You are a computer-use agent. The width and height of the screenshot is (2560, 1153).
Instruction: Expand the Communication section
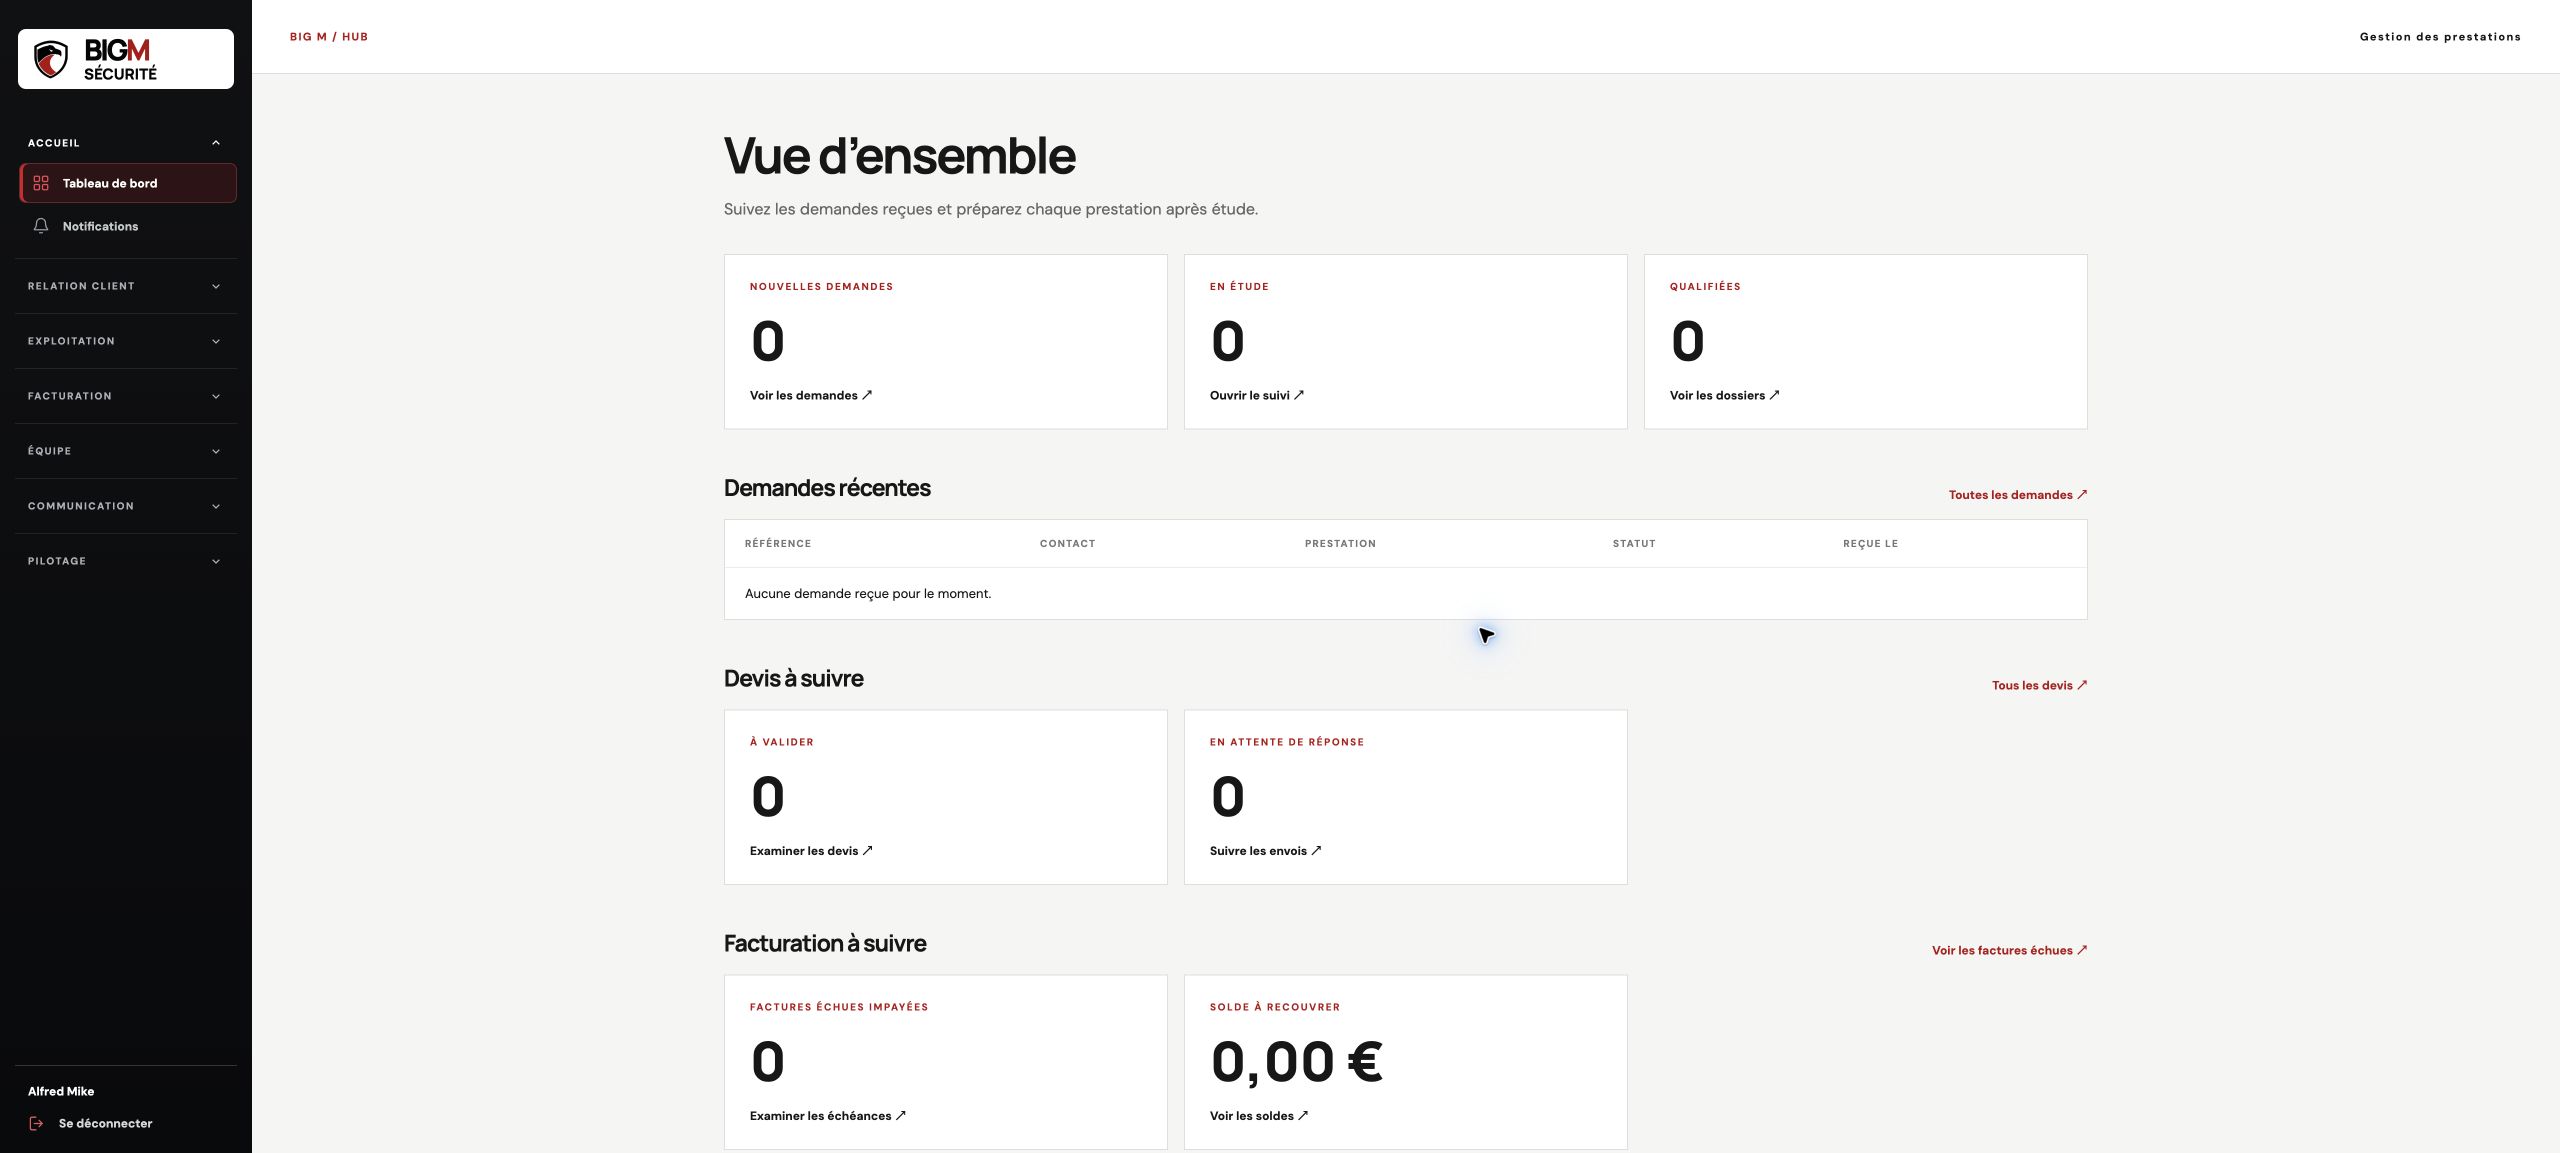[126, 506]
